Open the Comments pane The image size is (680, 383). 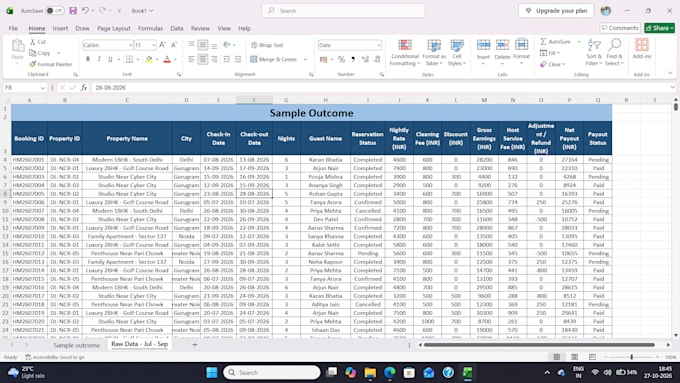tap(620, 28)
